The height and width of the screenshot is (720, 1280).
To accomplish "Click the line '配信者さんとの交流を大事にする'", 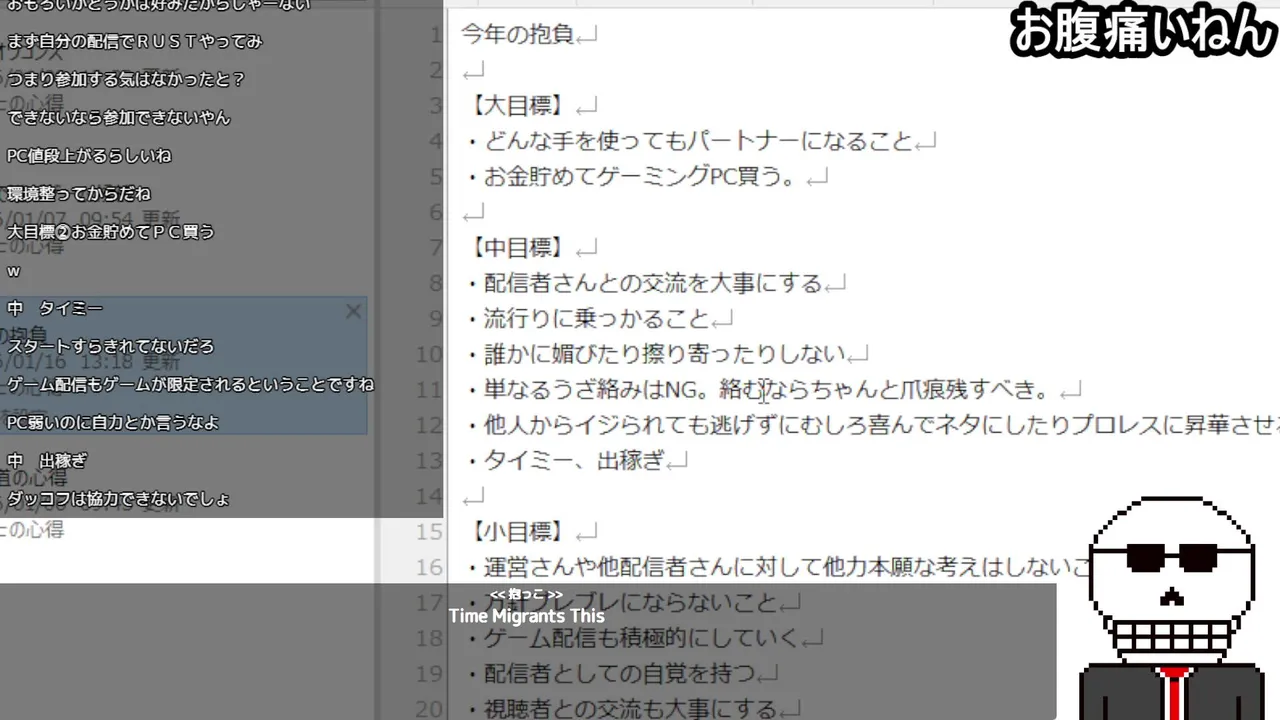I will (x=643, y=283).
